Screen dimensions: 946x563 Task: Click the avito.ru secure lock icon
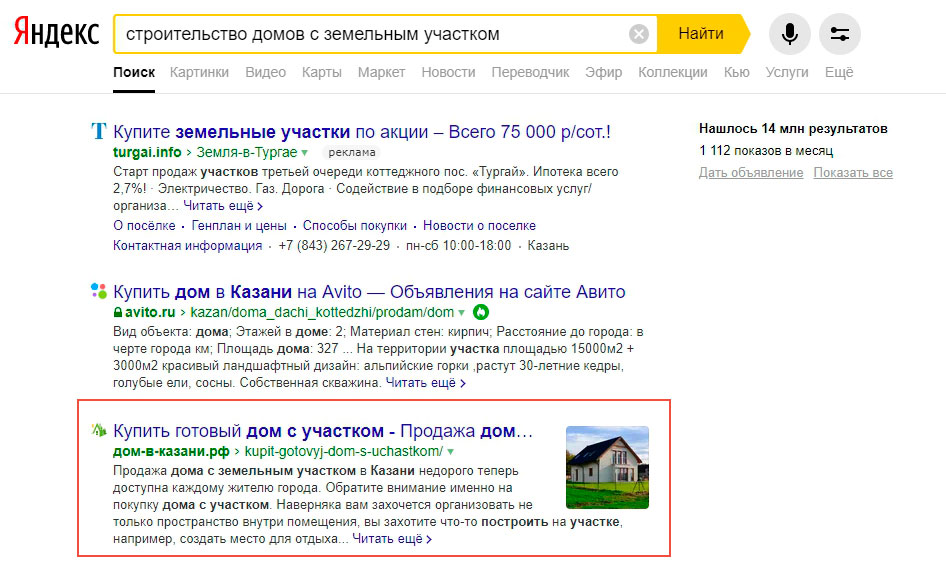118,313
